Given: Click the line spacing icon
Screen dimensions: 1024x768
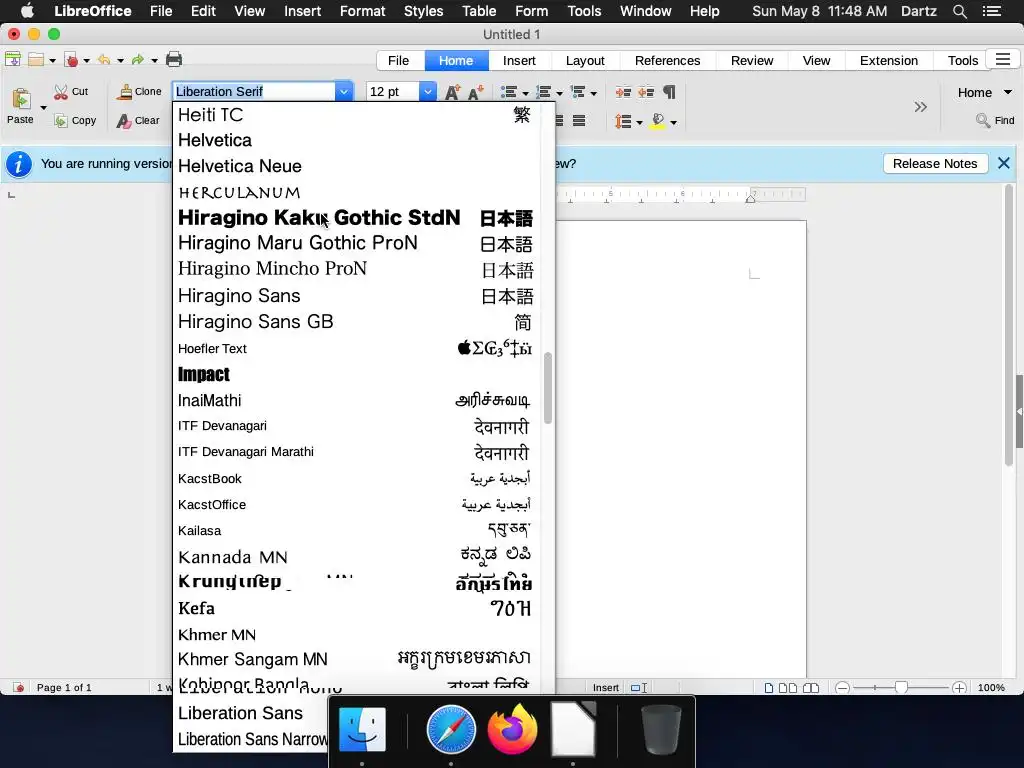Looking at the screenshot, I should [623, 121].
